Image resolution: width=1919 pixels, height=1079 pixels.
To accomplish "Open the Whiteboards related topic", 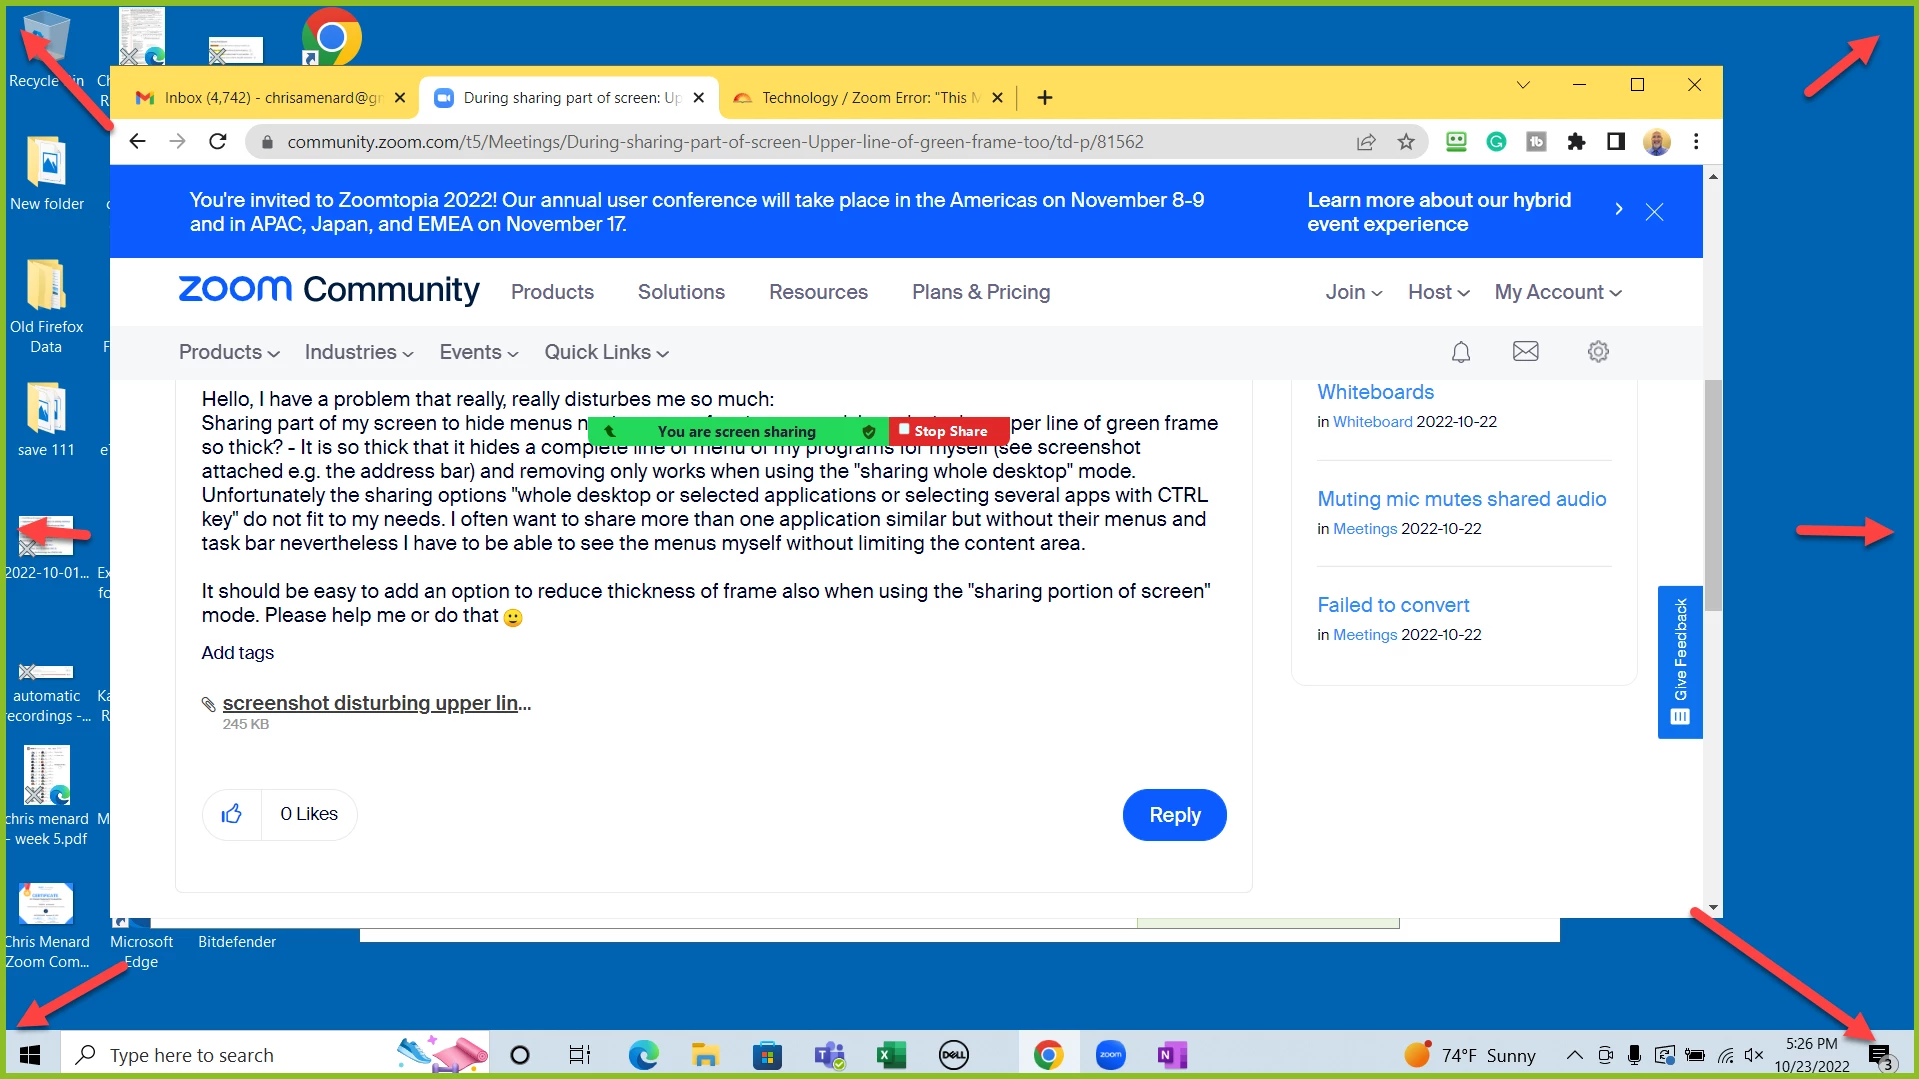I will tap(1375, 392).
